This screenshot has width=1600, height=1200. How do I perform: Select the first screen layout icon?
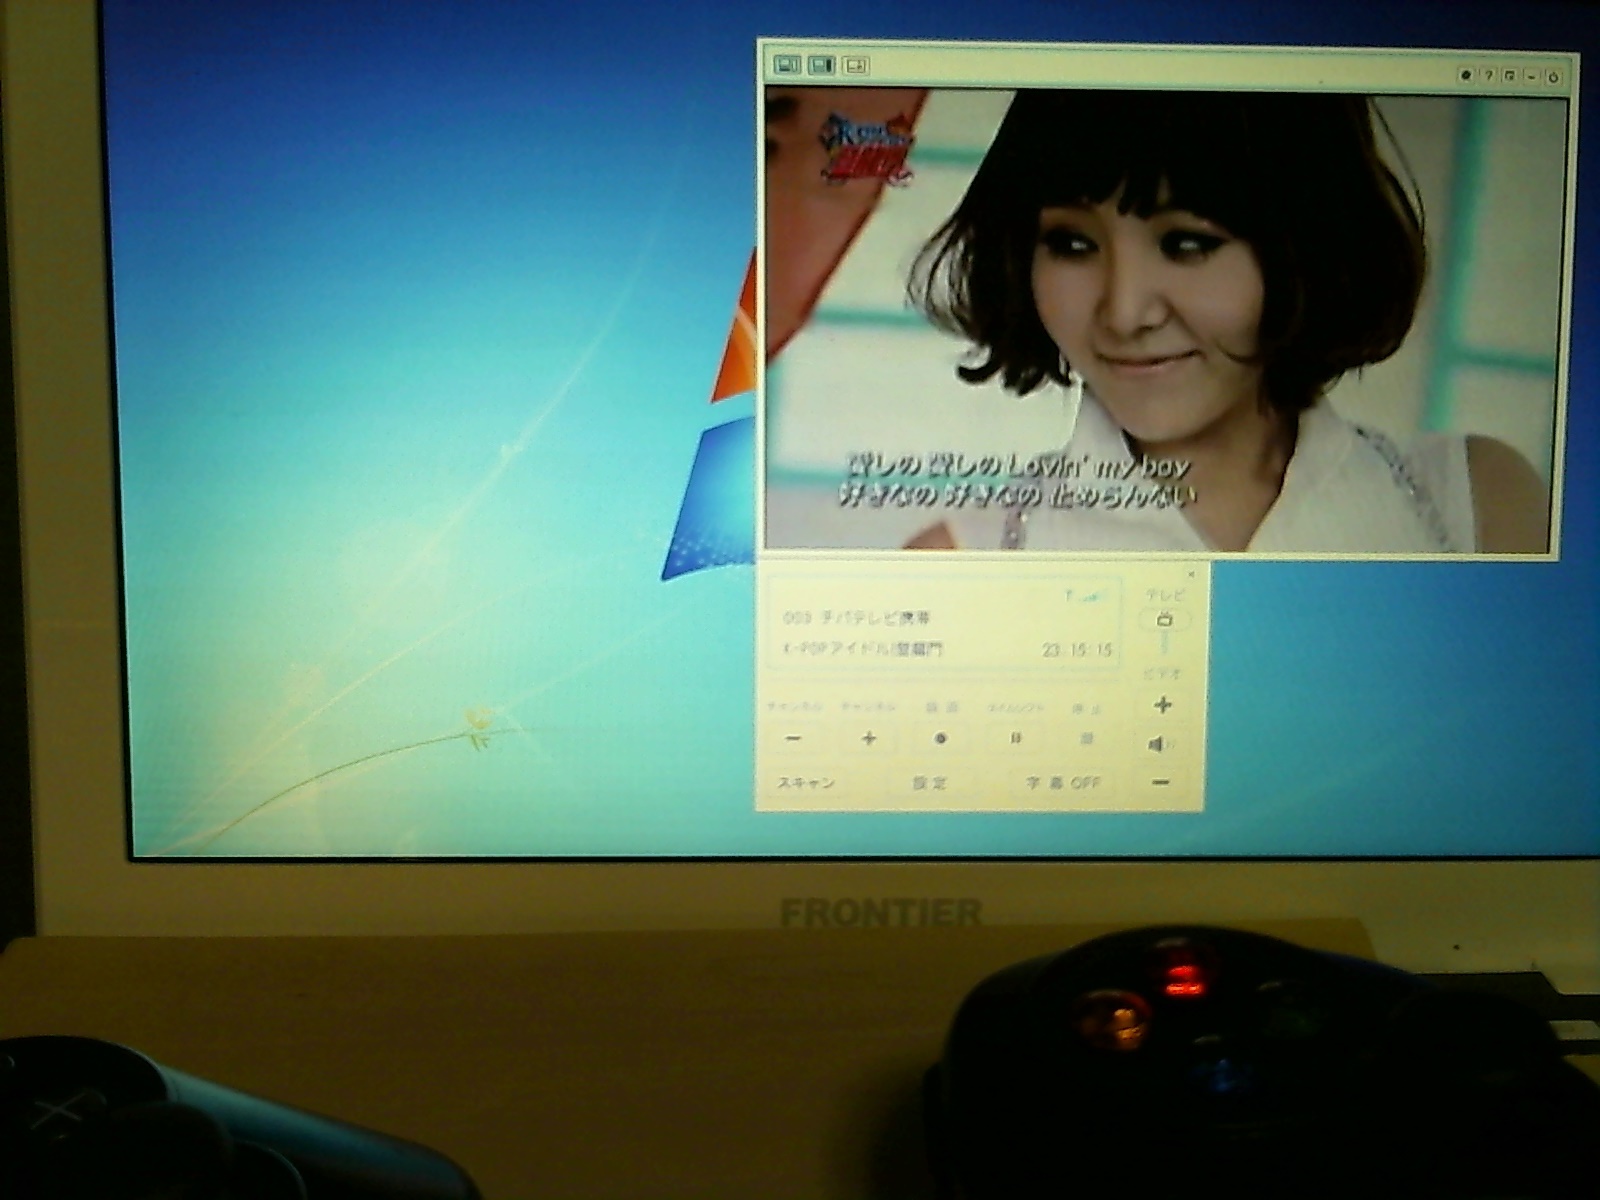pyautogui.click(x=788, y=65)
